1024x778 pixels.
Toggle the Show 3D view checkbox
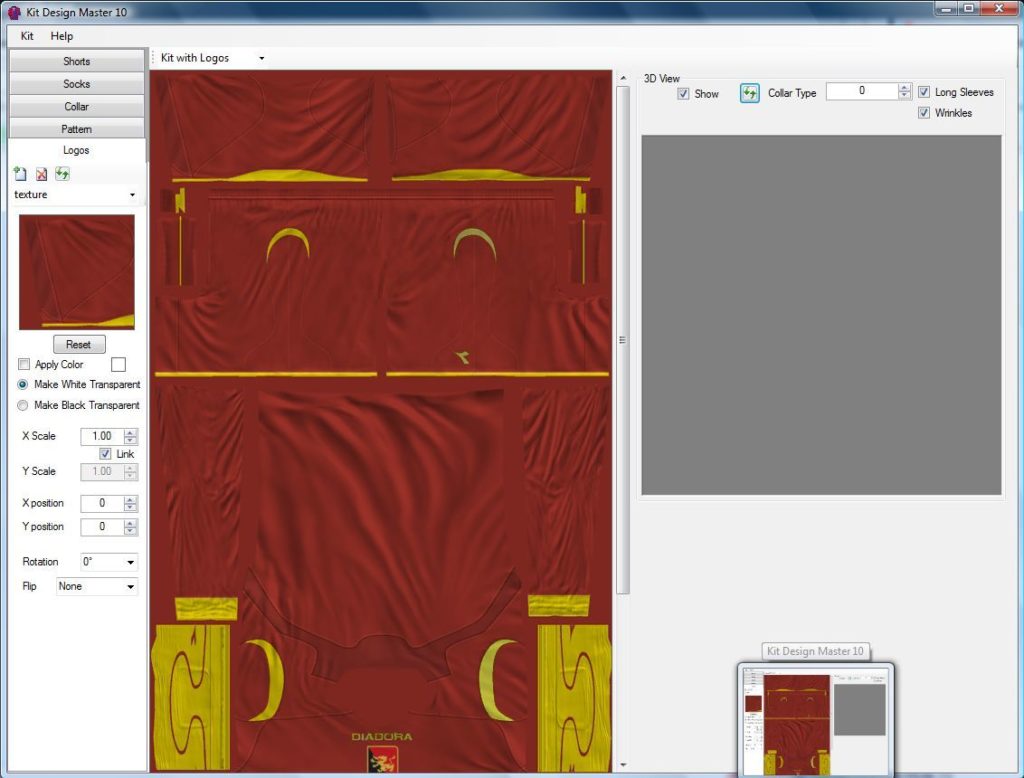click(x=683, y=93)
